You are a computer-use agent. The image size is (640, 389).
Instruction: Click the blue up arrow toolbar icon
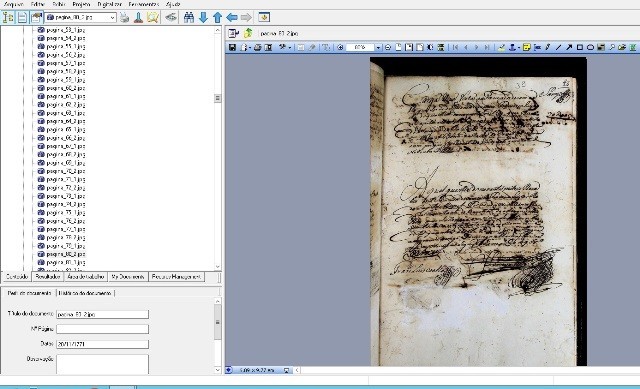(218, 18)
